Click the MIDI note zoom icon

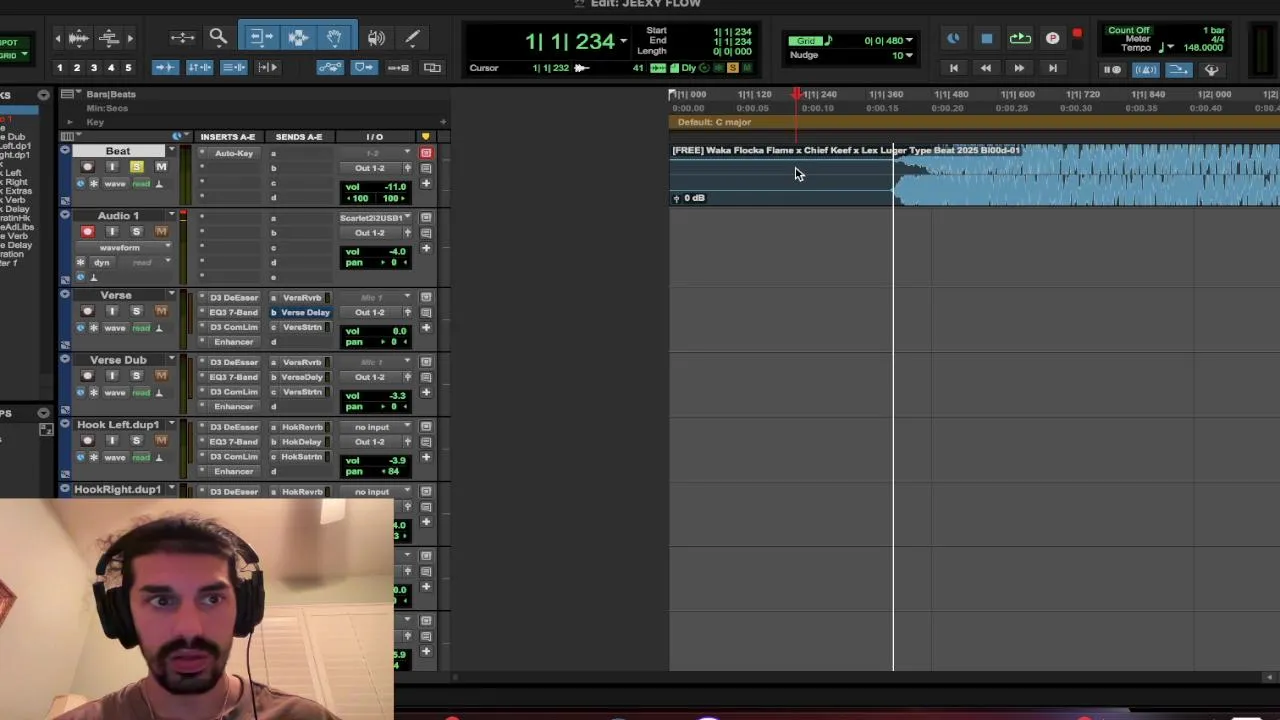[x=110, y=38]
